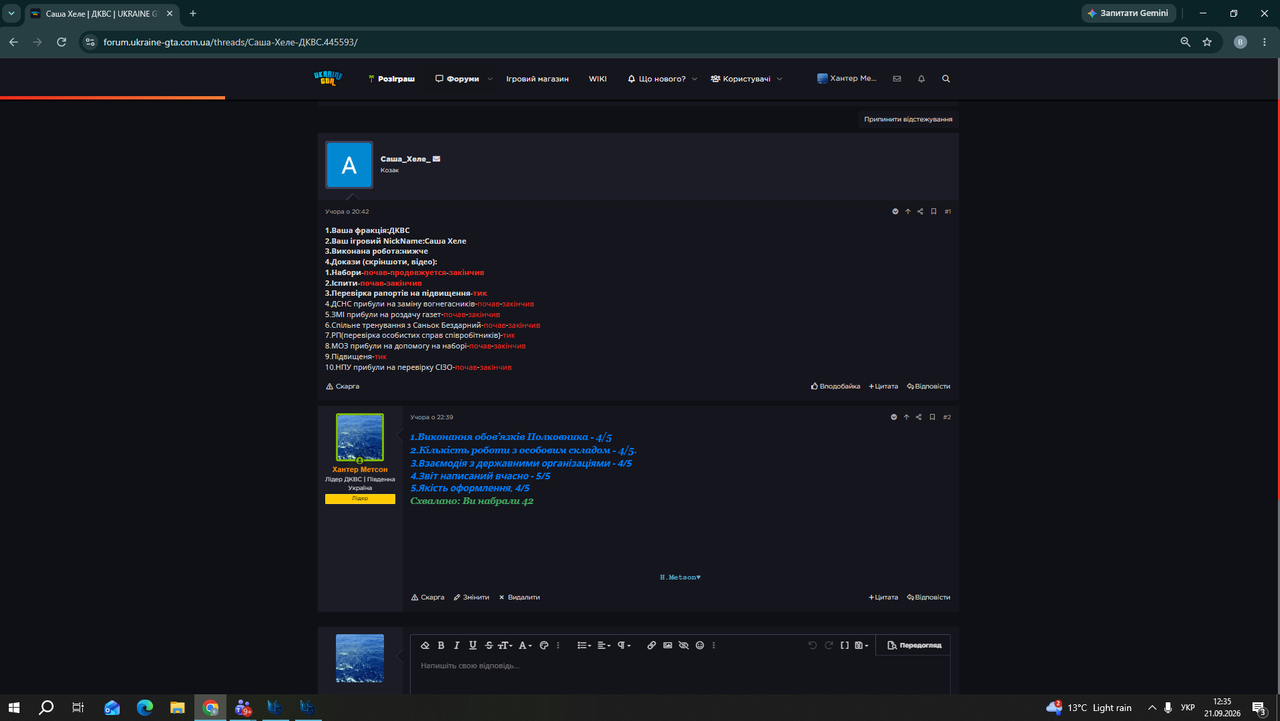Click the share icon on post #2
The height and width of the screenshot is (721, 1280).
pos(920,417)
